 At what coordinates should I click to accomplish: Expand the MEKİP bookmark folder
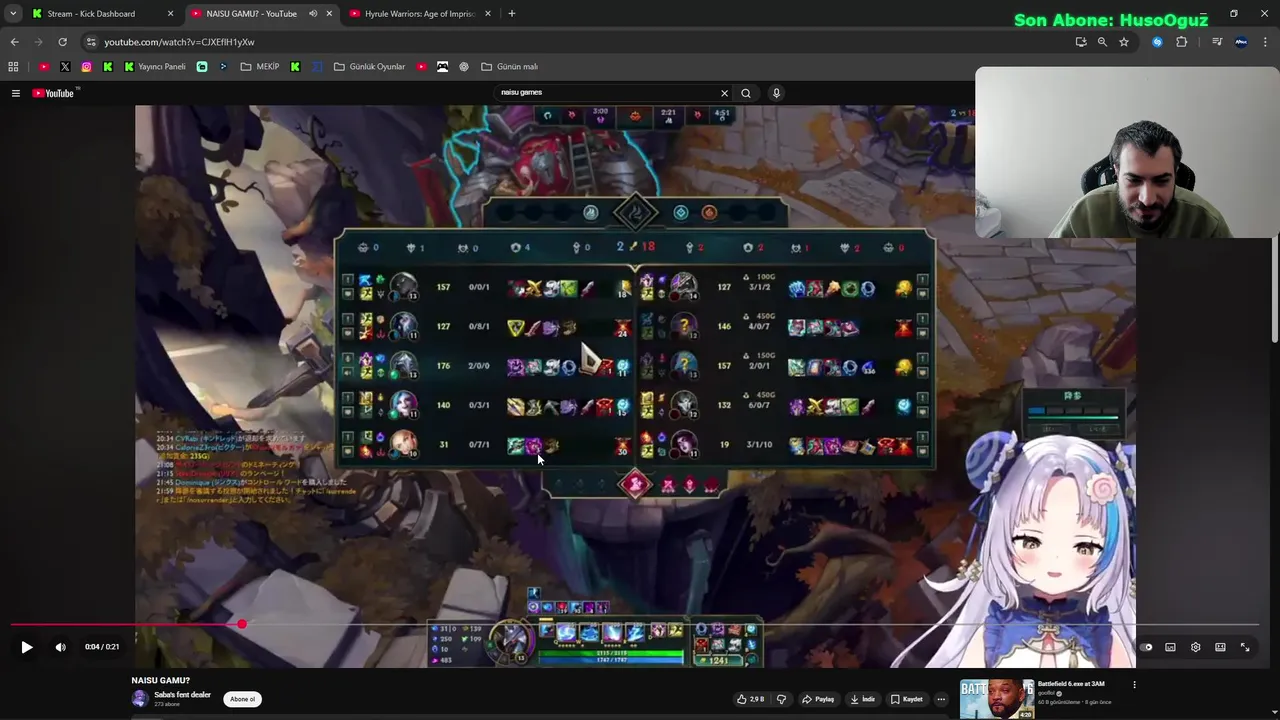click(260, 67)
